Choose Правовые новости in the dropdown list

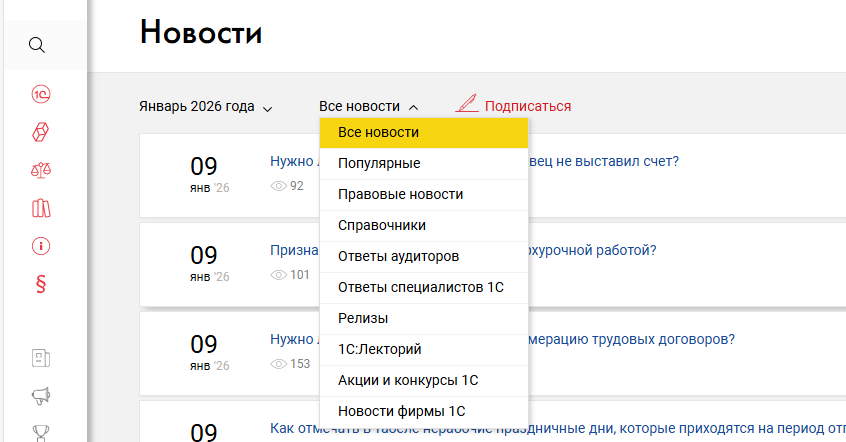400,194
